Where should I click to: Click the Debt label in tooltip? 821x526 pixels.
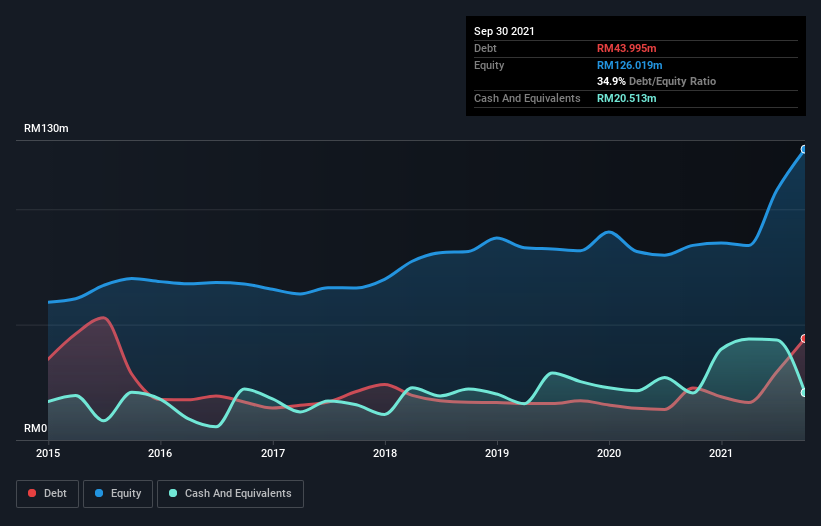click(x=485, y=48)
